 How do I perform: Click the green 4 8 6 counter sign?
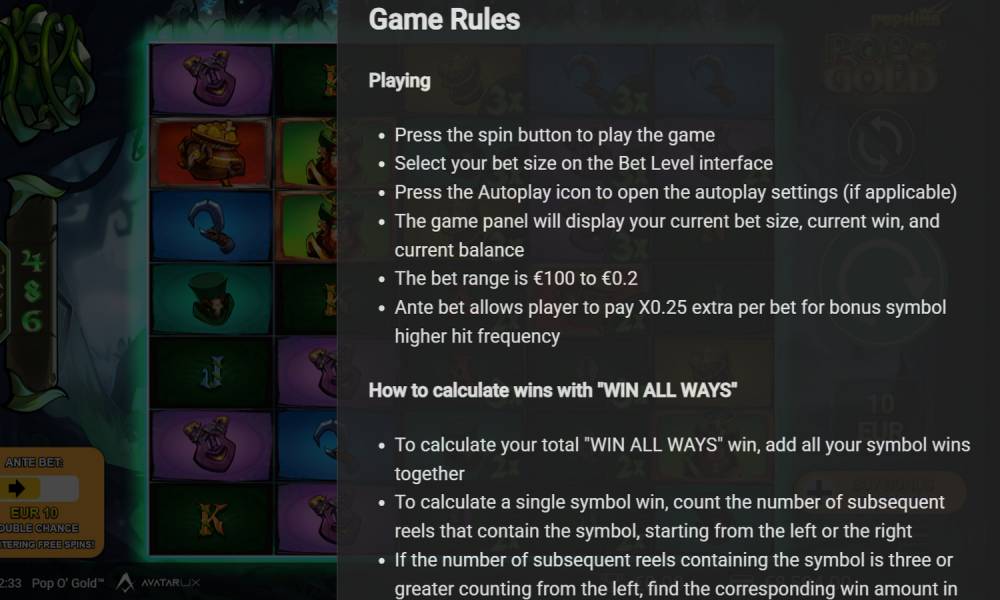point(32,291)
